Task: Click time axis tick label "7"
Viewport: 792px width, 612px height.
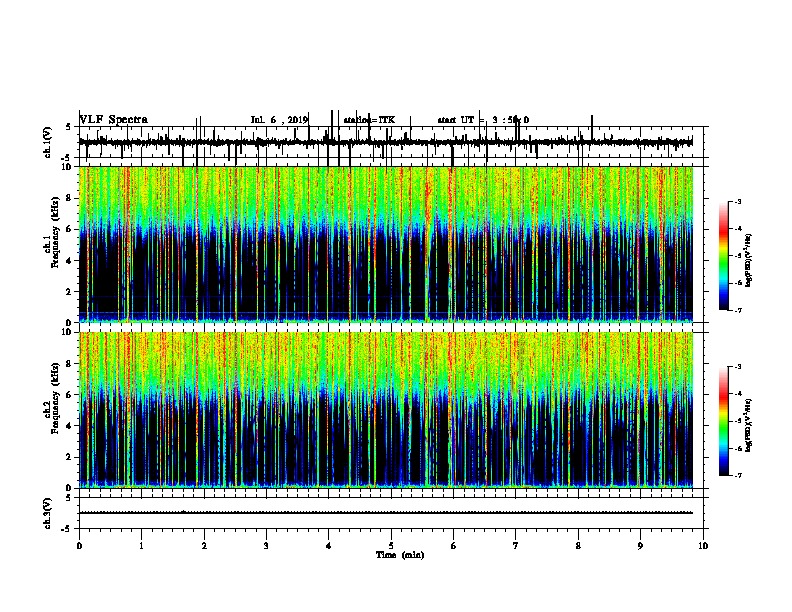Action: pyautogui.click(x=516, y=546)
